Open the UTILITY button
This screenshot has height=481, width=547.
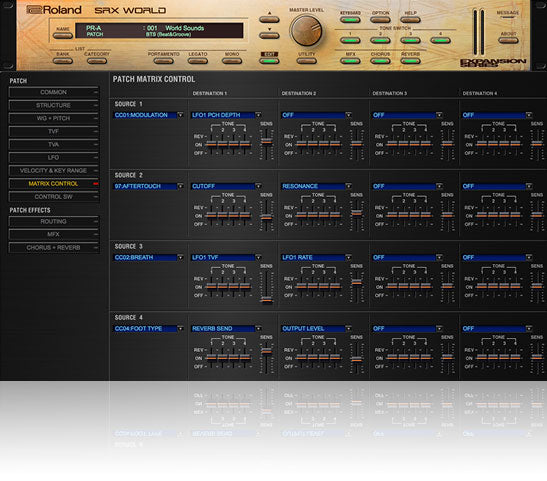click(306, 61)
